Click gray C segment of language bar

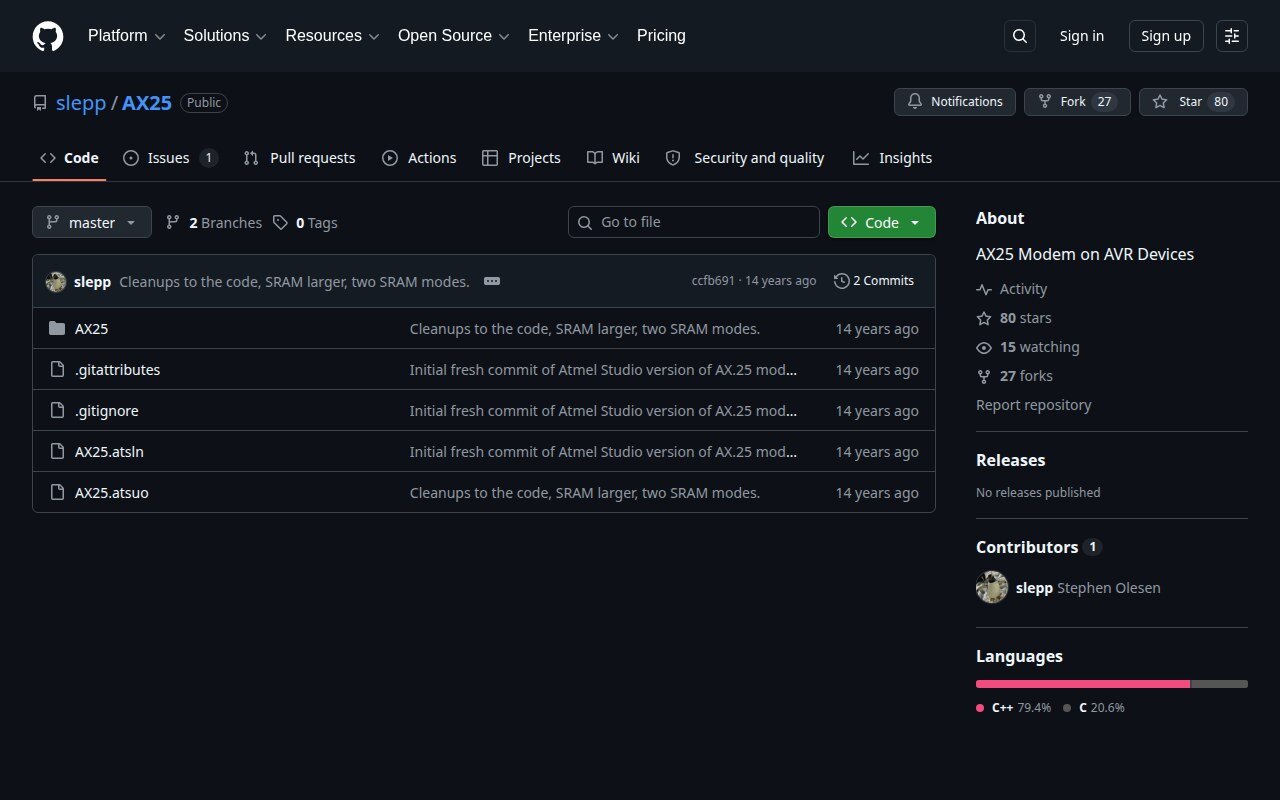point(1220,684)
